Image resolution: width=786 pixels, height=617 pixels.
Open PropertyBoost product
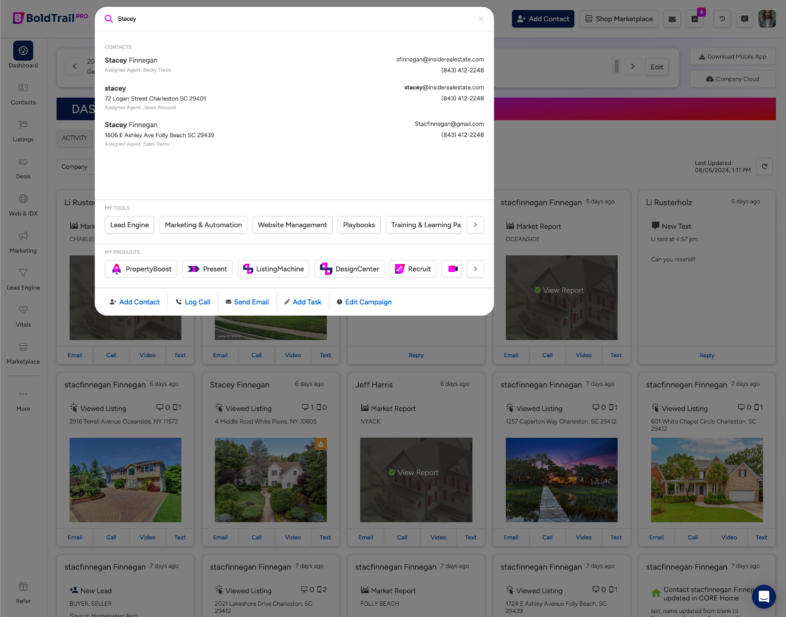click(x=141, y=269)
